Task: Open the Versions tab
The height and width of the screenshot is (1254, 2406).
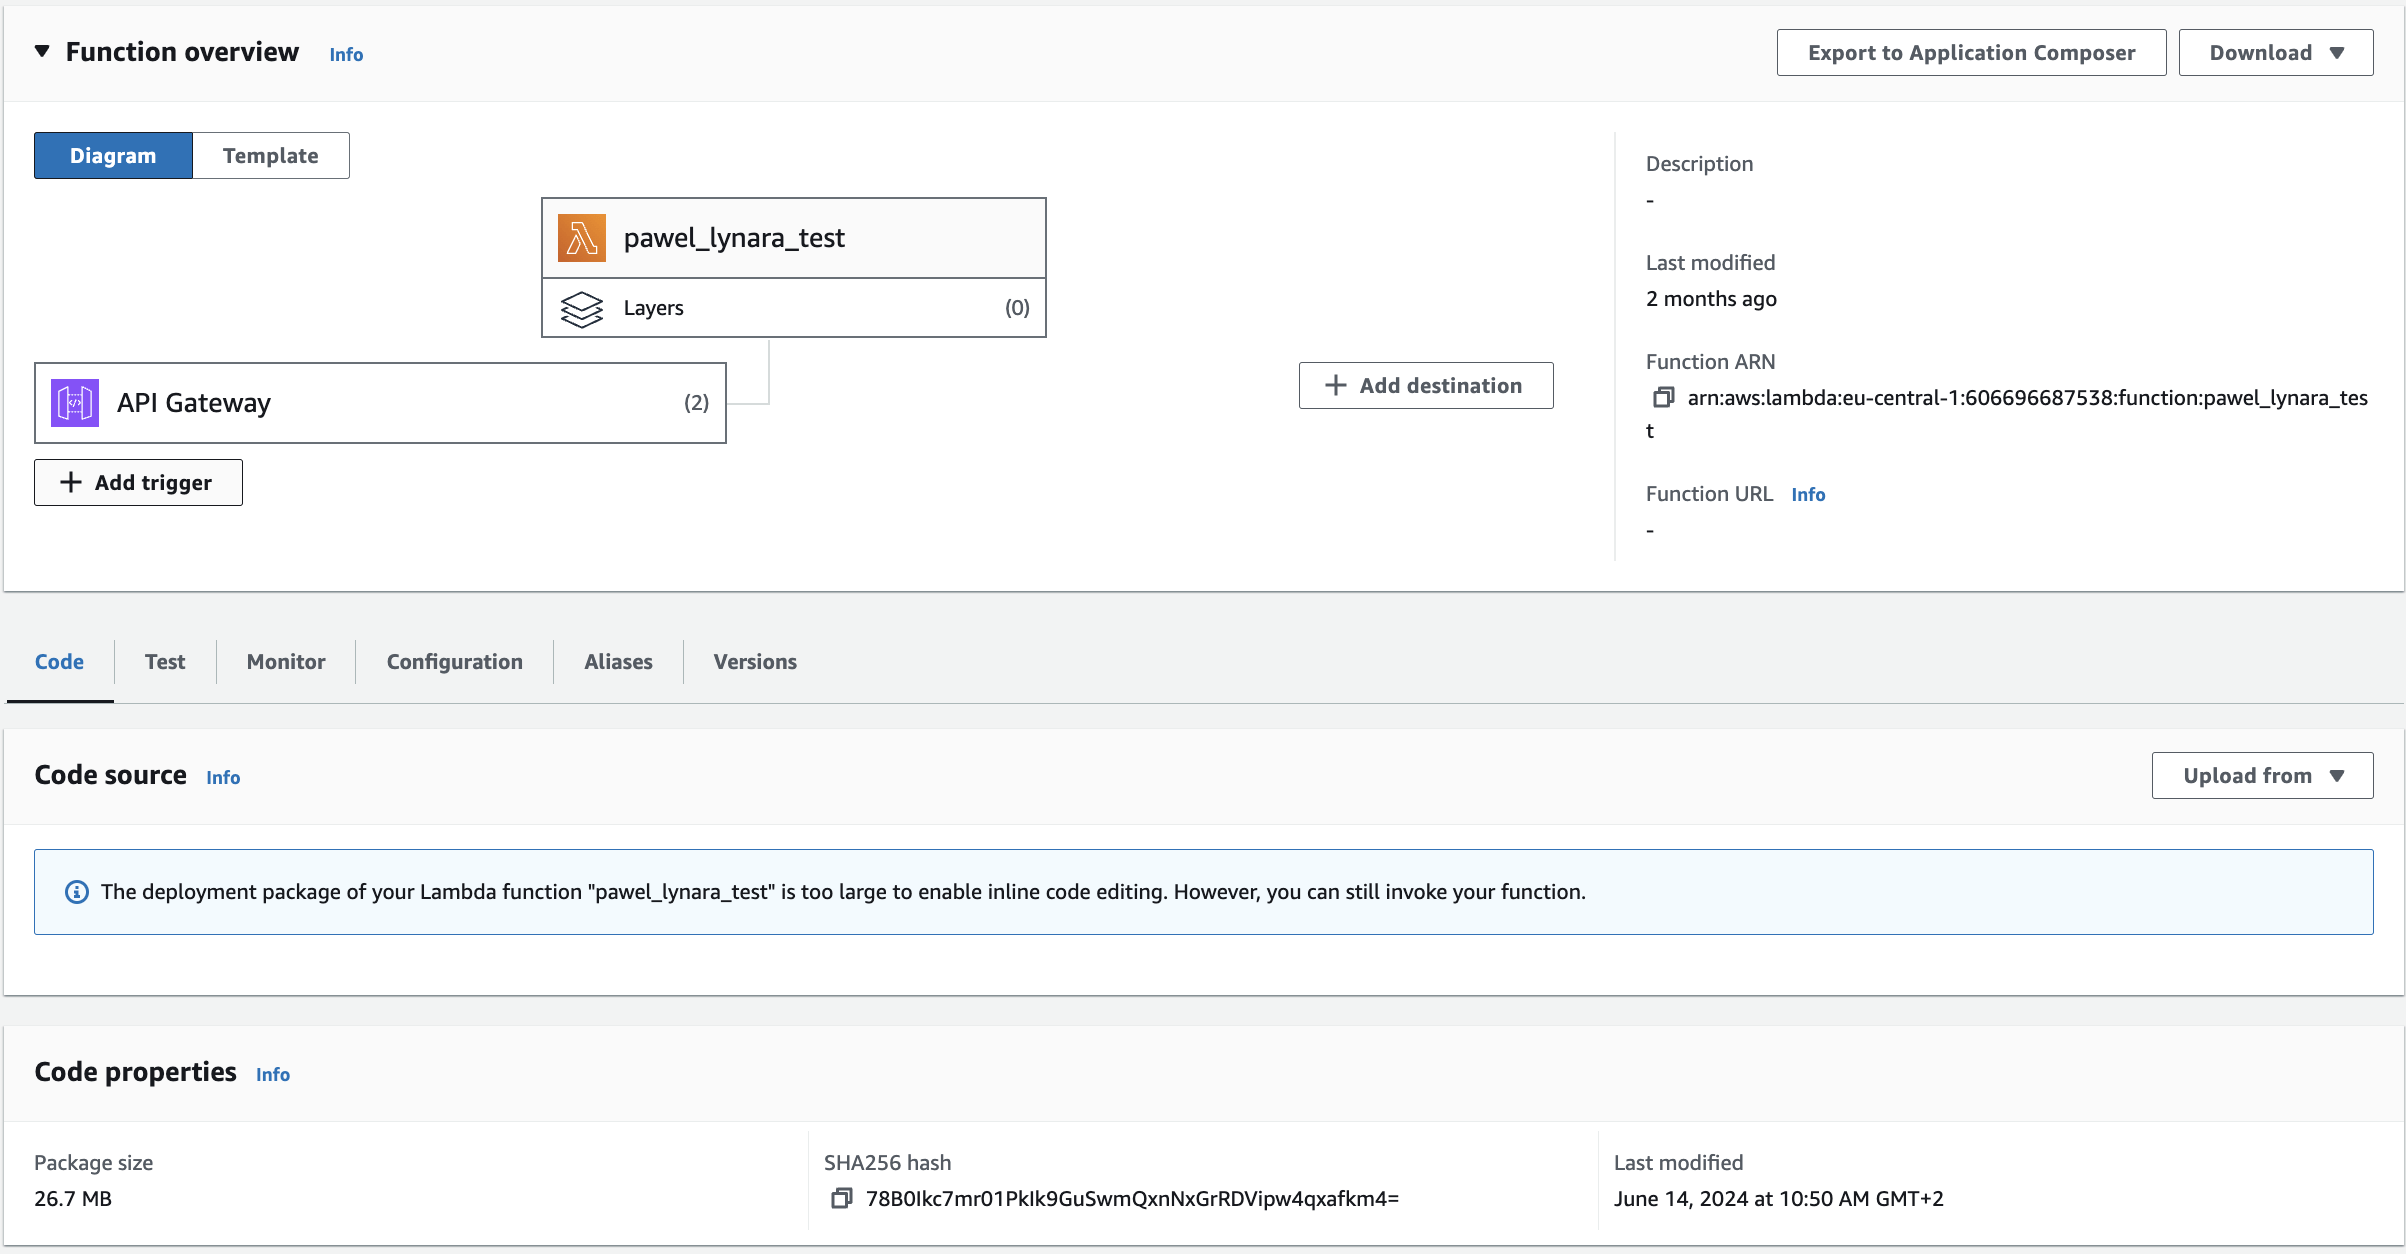Action: click(x=755, y=662)
